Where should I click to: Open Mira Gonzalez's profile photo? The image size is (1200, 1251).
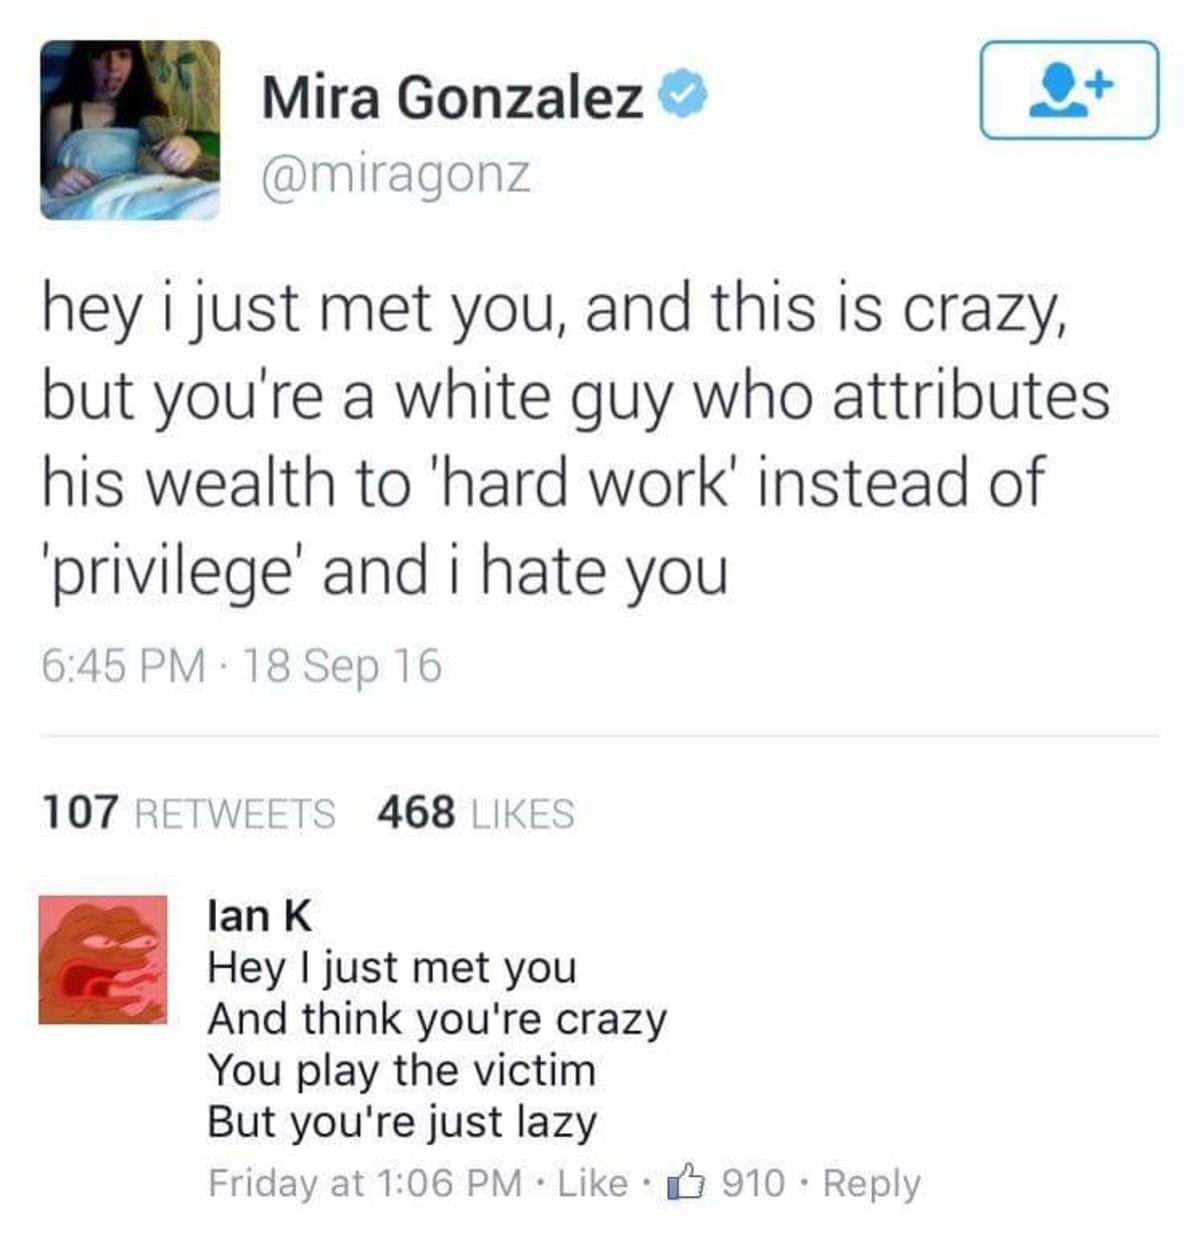tap(130, 130)
